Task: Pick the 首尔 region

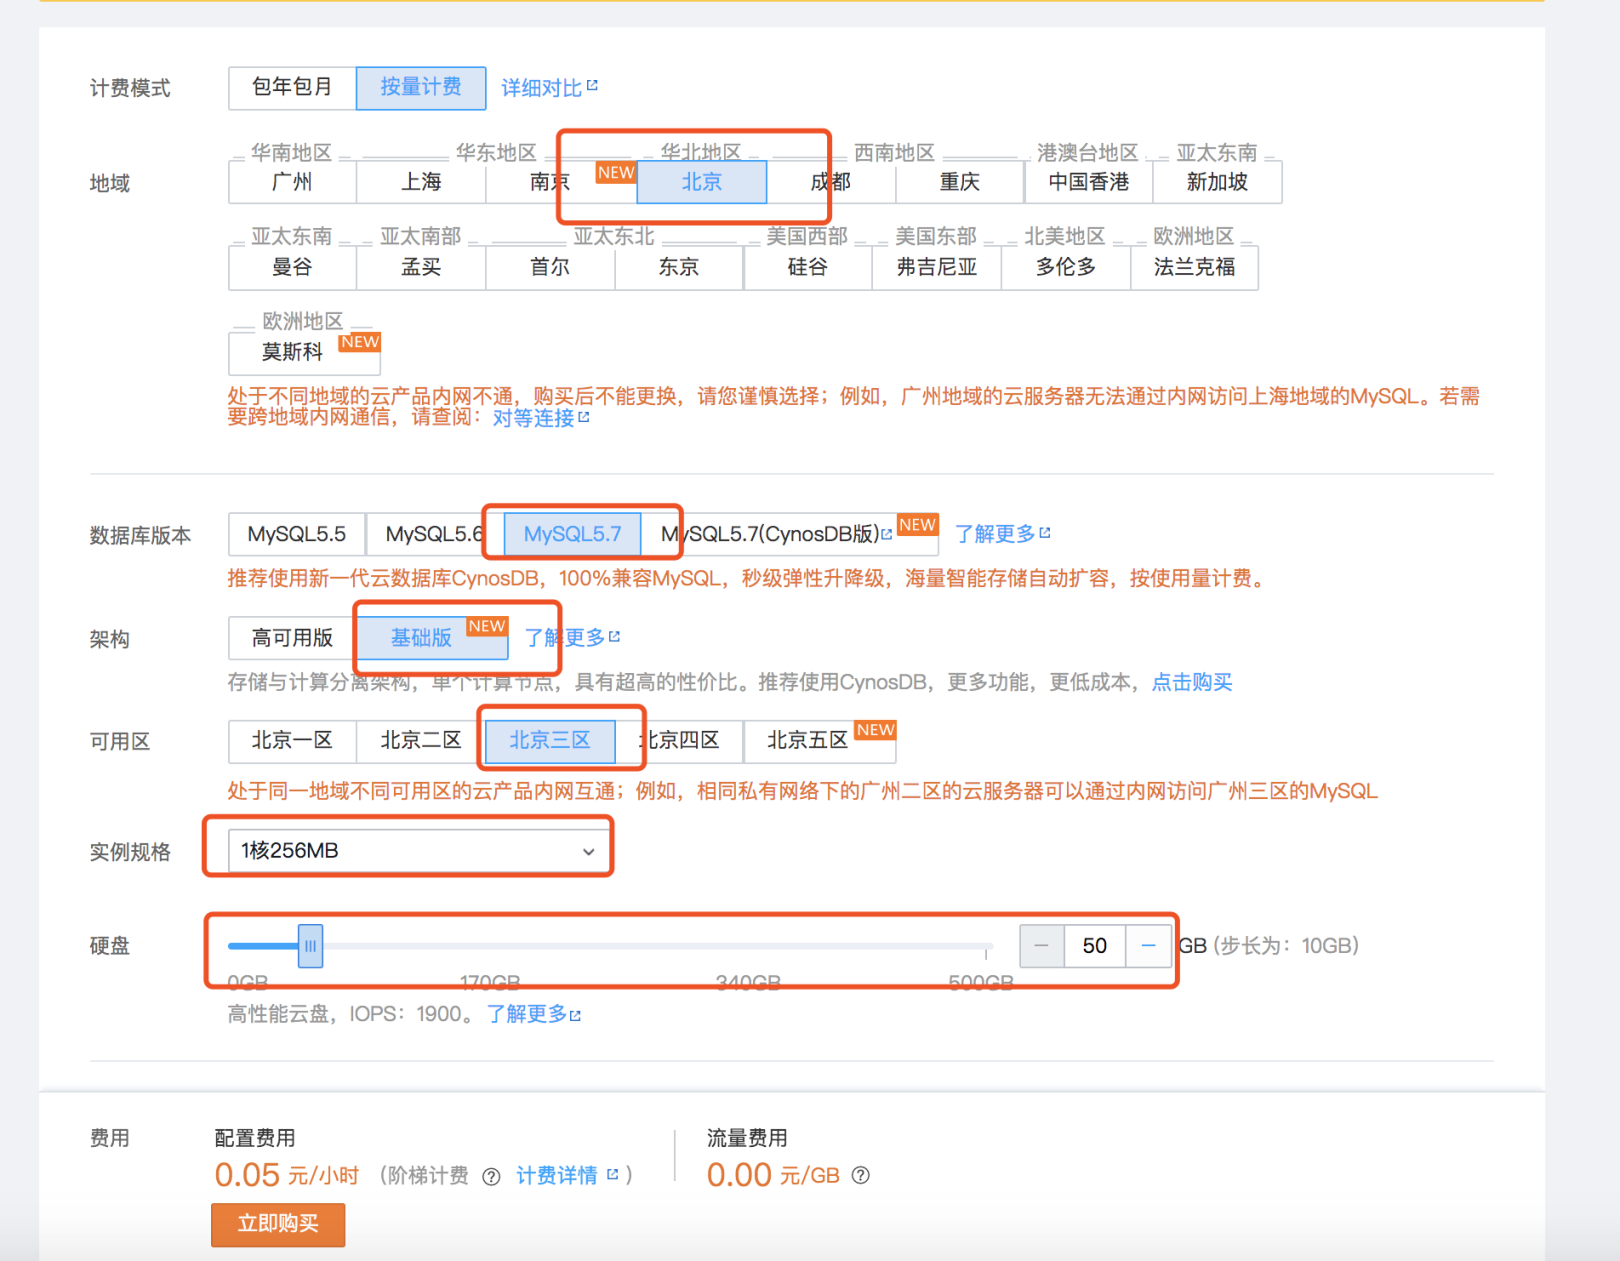Action: point(550,267)
